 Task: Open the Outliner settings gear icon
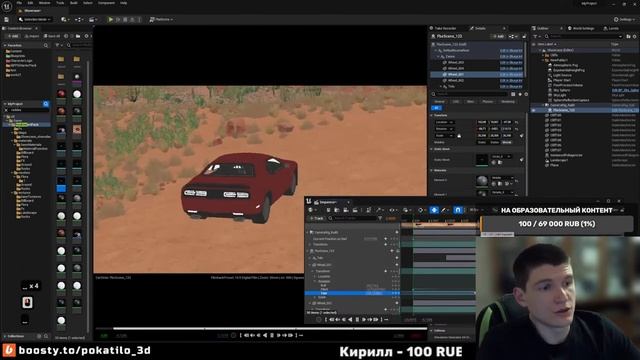[x=634, y=36]
